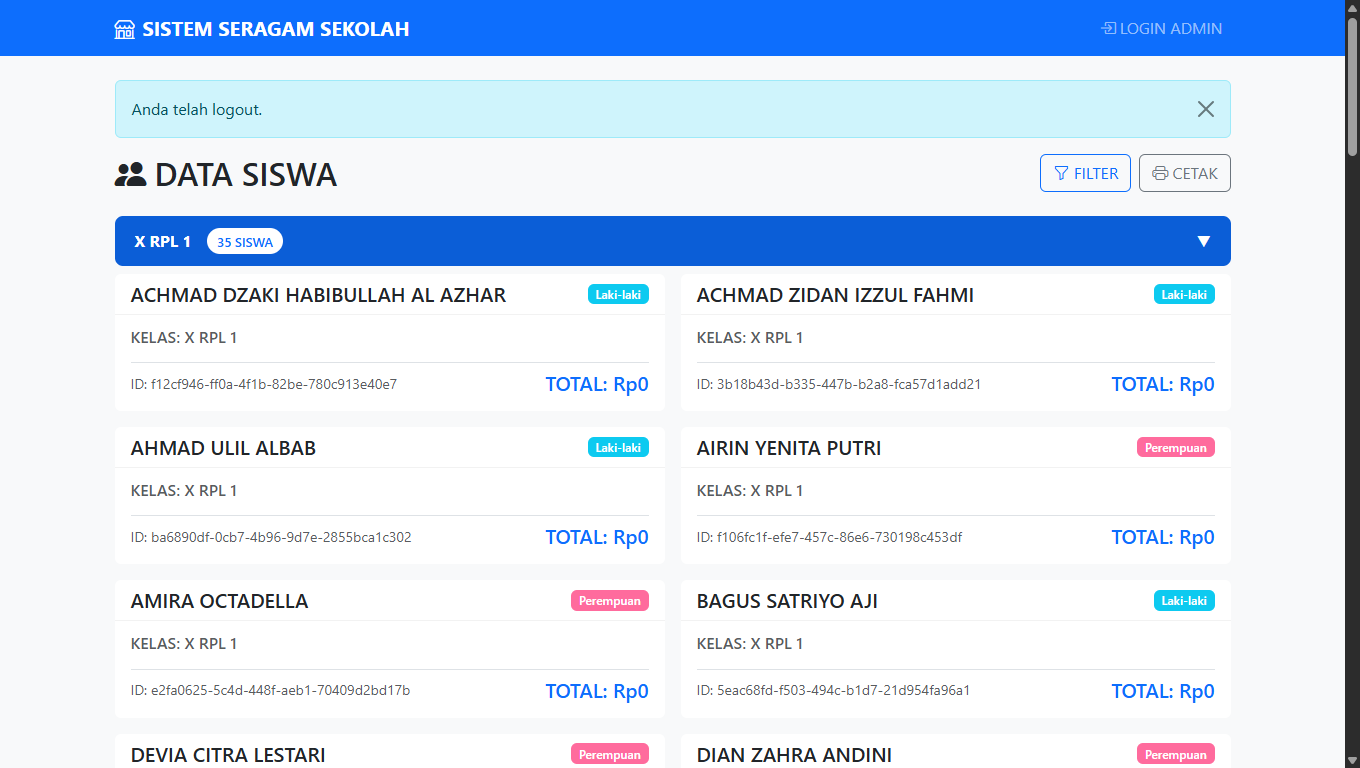Open the LOGIN ADMIN link
Viewport: 1360px width, 768px height.
coord(1162,28)
